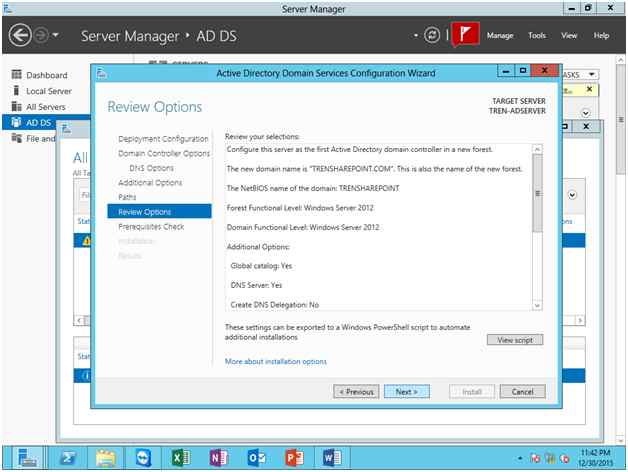Open the Manage menu
This screenshot has width=628, height=472.
(x=500, y=36)
